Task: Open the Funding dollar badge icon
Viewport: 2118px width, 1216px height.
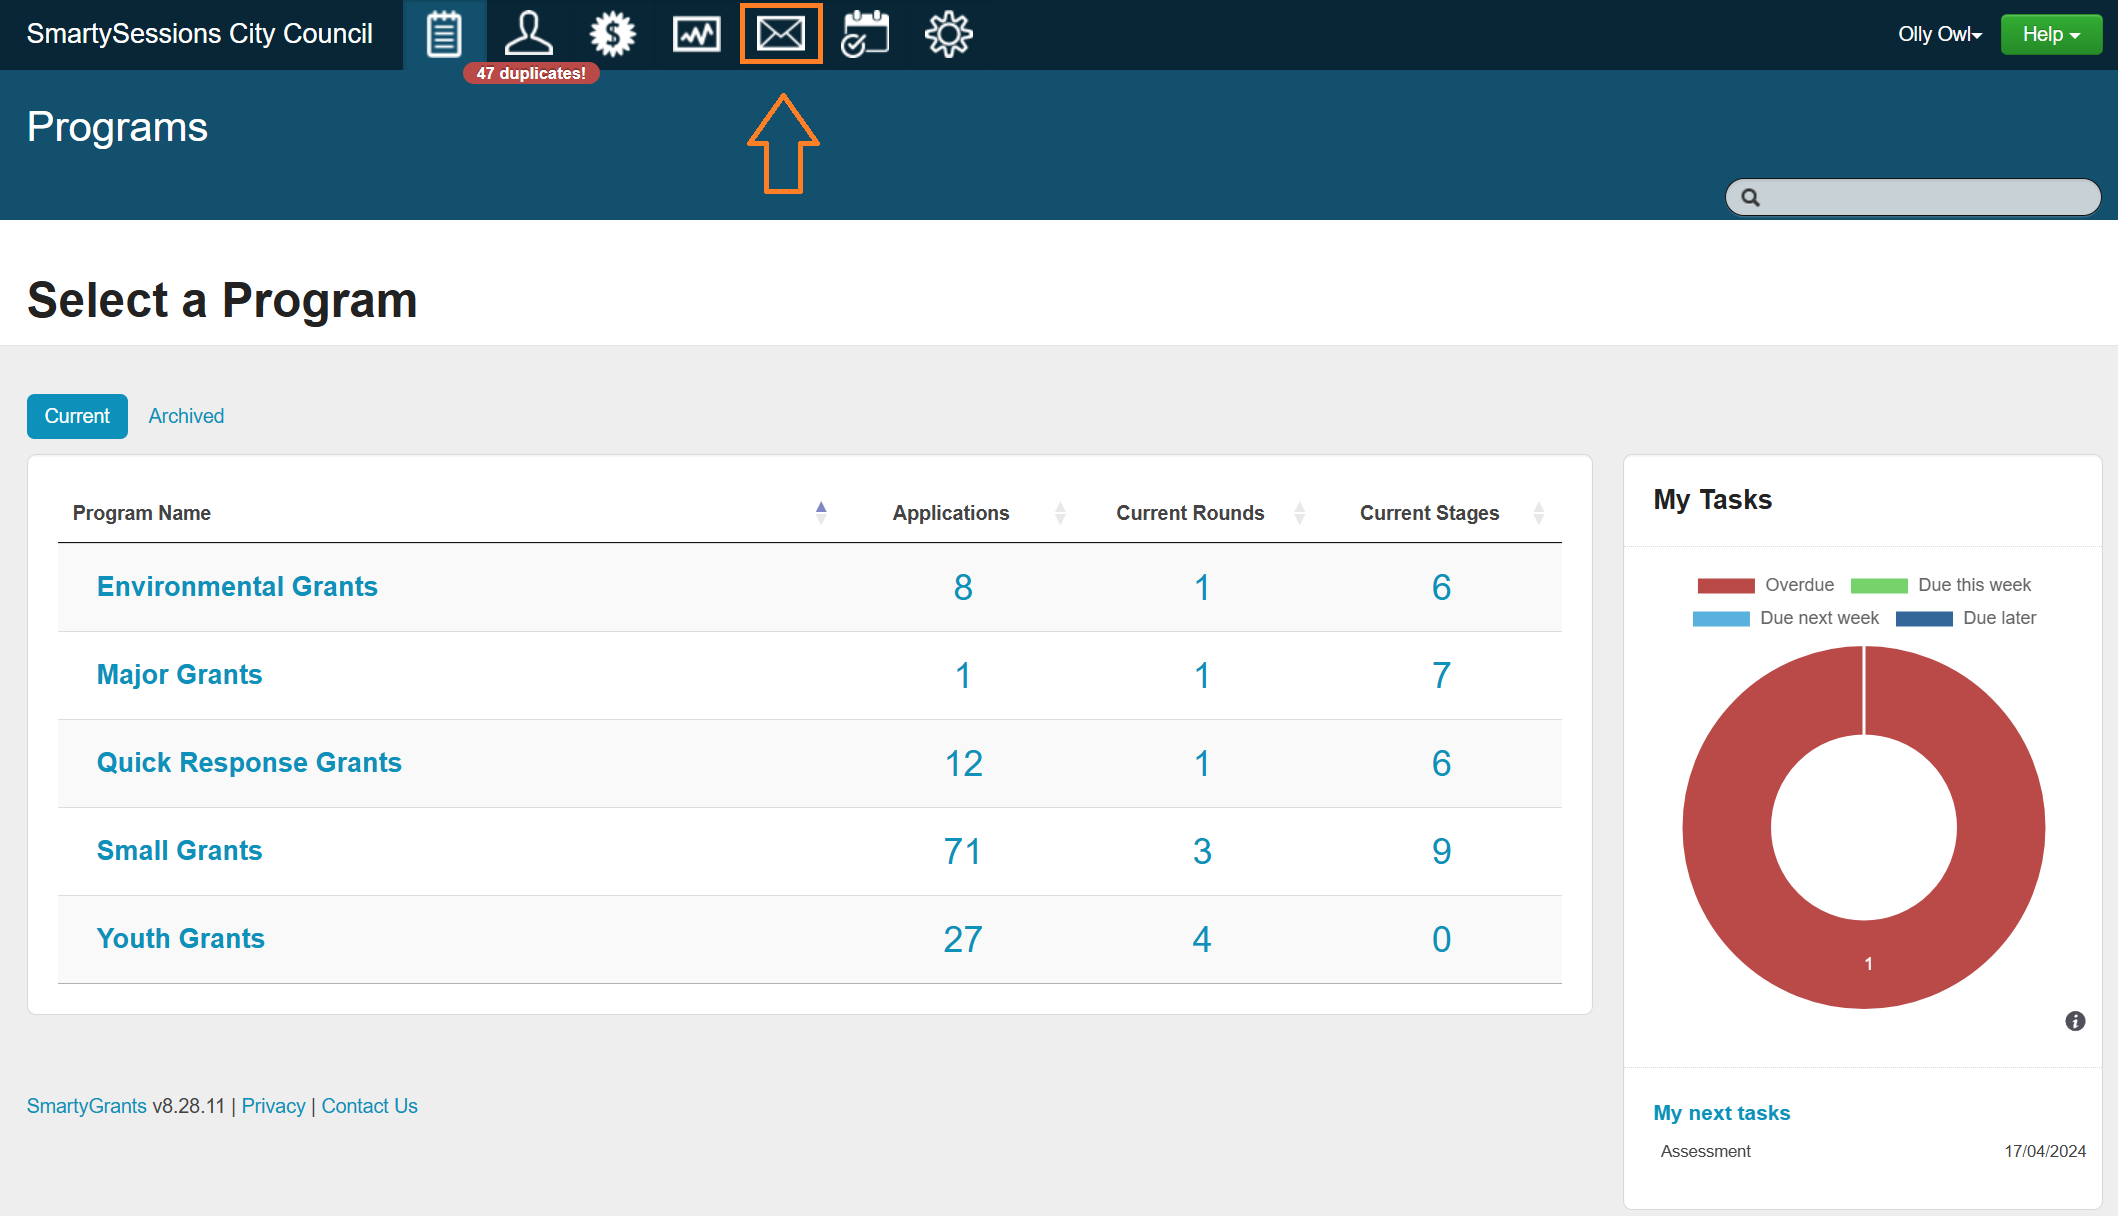Action: tap(612, 35)
